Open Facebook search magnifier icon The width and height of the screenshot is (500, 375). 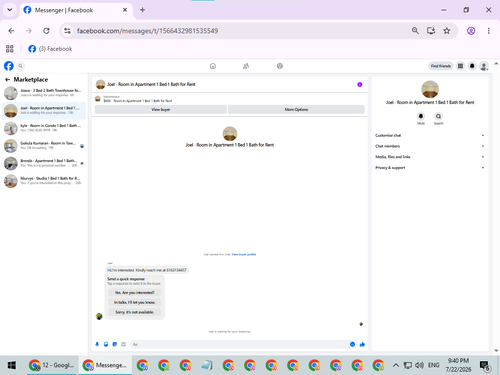tap(20, 66)
